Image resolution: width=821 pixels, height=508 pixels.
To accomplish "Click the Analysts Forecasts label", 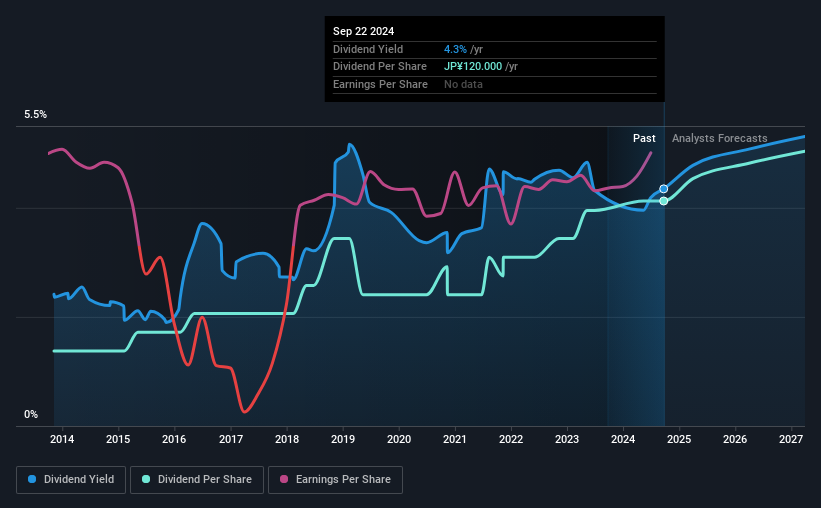I will click(719, 138).
